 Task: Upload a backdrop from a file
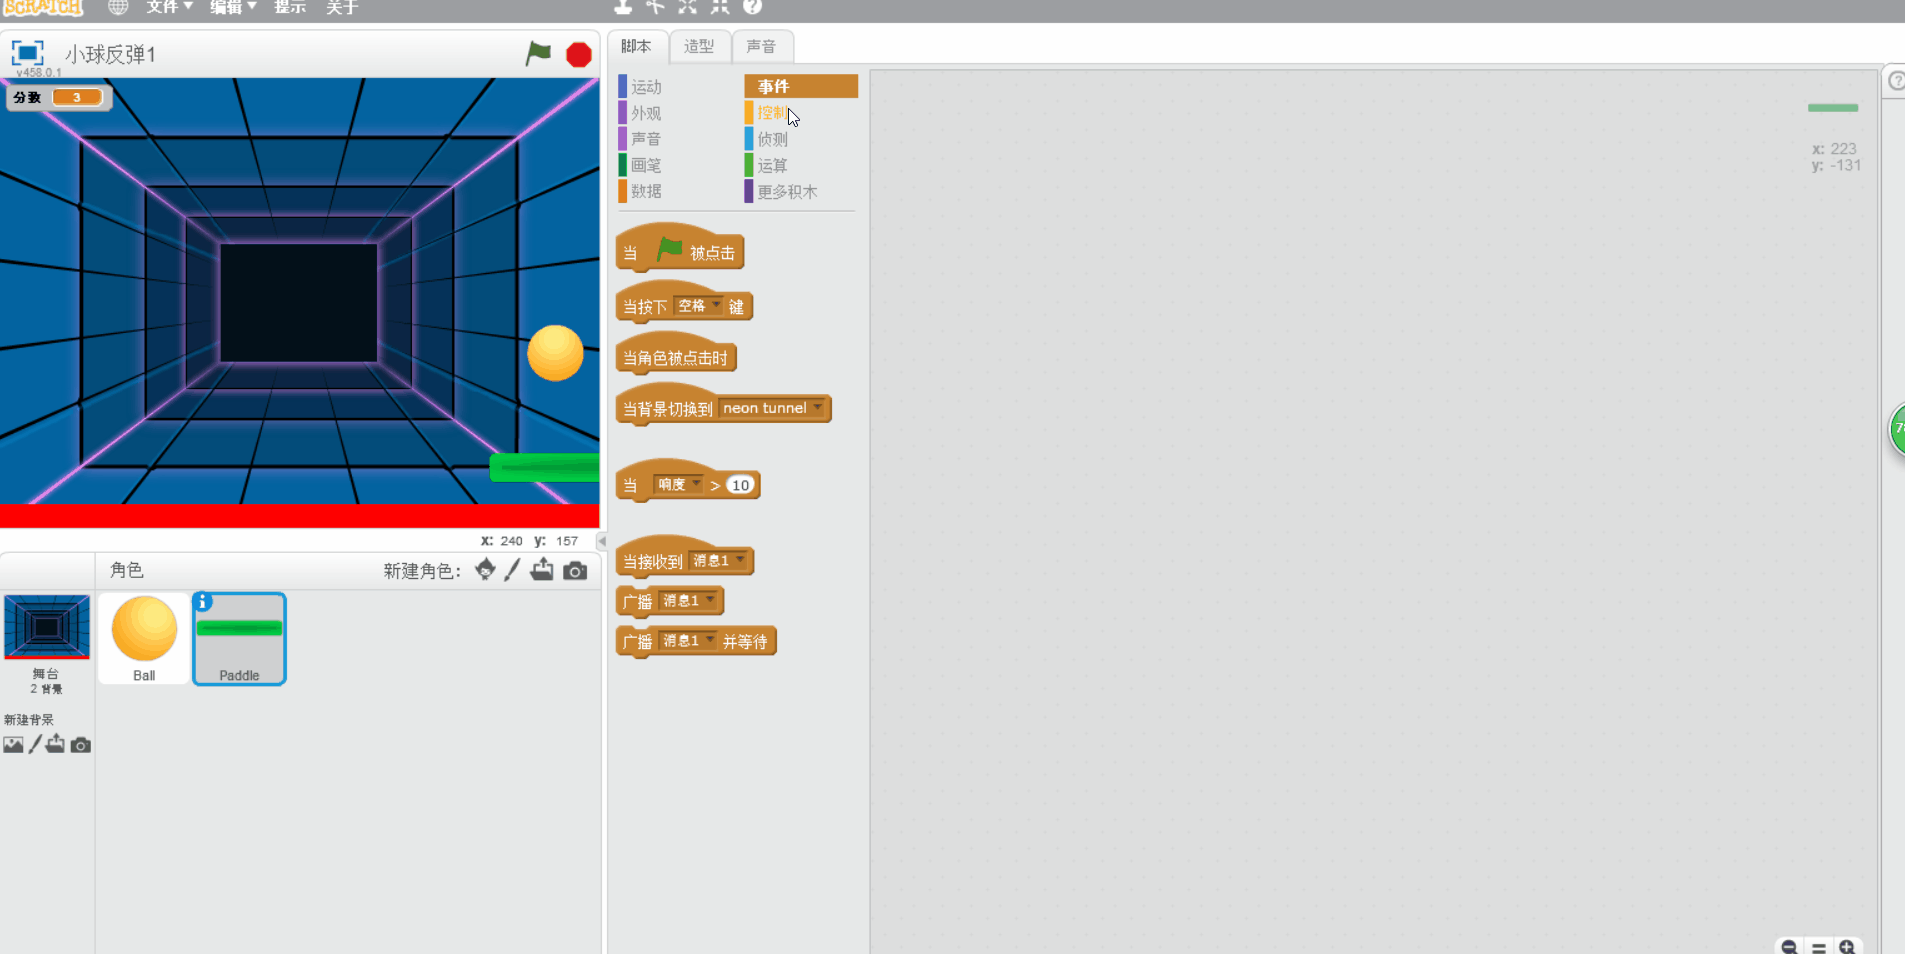56,744
